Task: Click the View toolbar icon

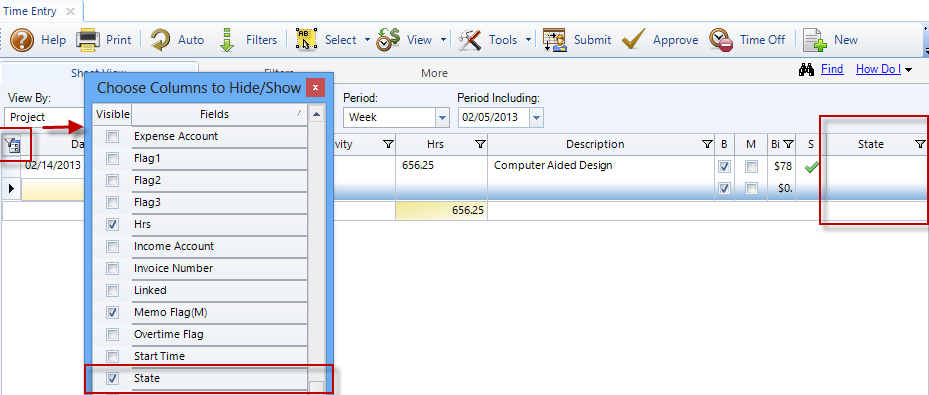Action: coord(388,40)
